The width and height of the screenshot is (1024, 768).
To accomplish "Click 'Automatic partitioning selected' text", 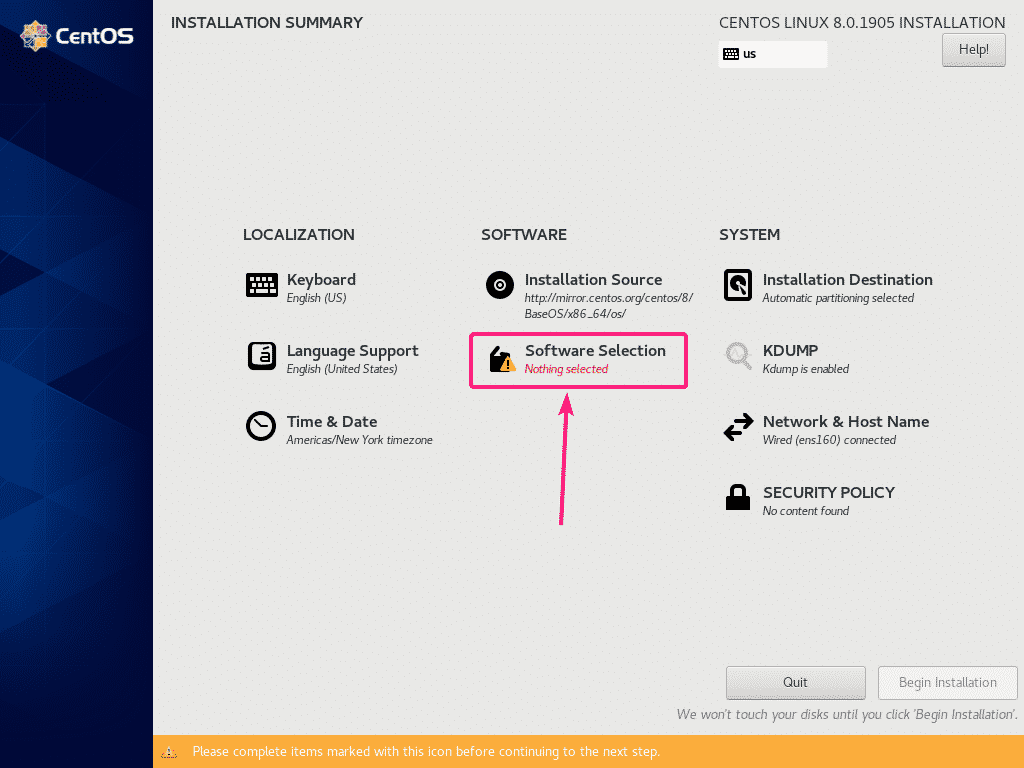I will [838, 298].
